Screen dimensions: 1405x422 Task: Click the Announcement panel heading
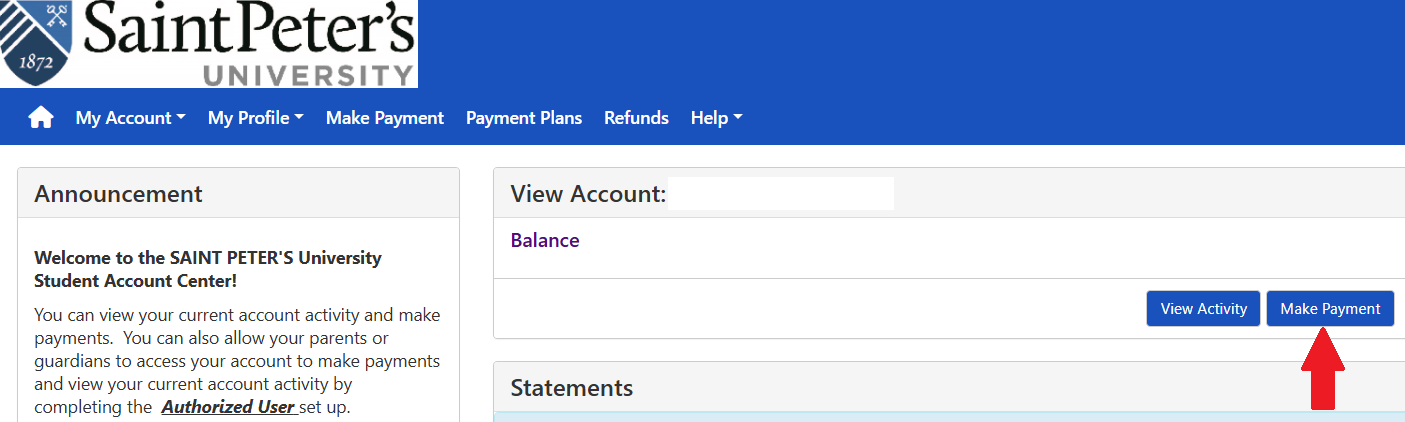tap(118, 194)
